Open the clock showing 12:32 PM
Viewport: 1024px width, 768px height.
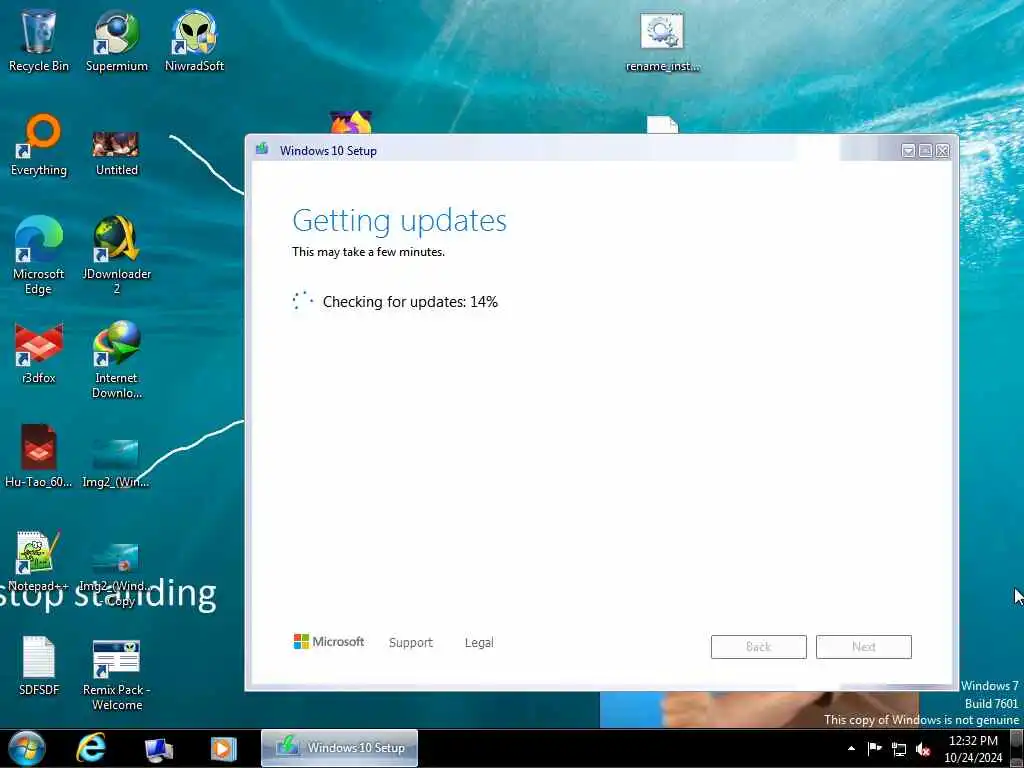click(973, 749)
